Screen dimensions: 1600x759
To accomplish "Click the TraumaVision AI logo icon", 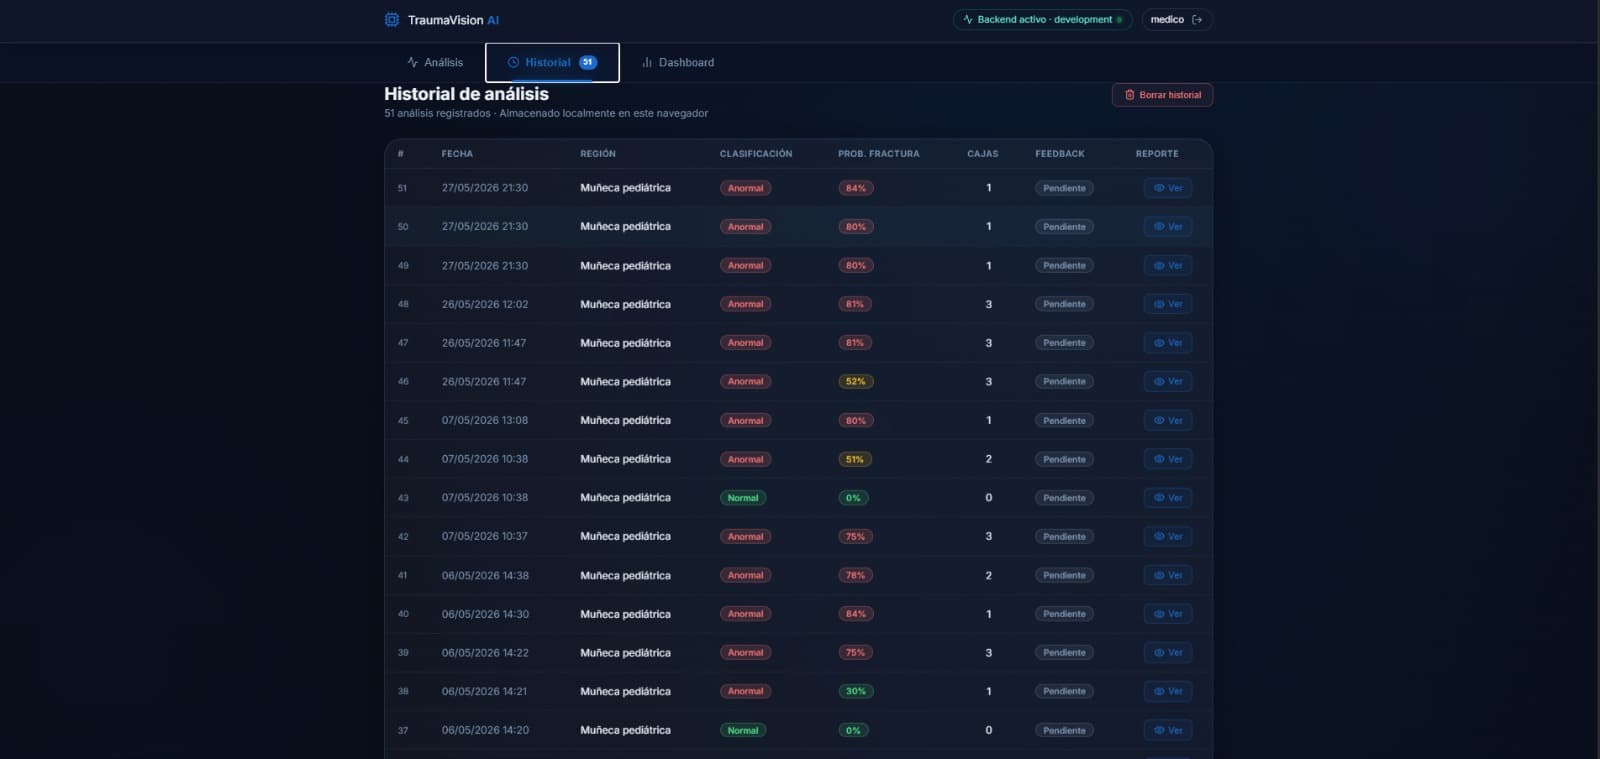I will [x=392, y=20].
